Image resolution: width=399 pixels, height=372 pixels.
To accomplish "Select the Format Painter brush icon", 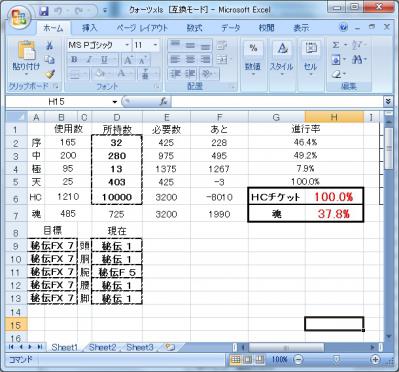I will pos(50,74).
